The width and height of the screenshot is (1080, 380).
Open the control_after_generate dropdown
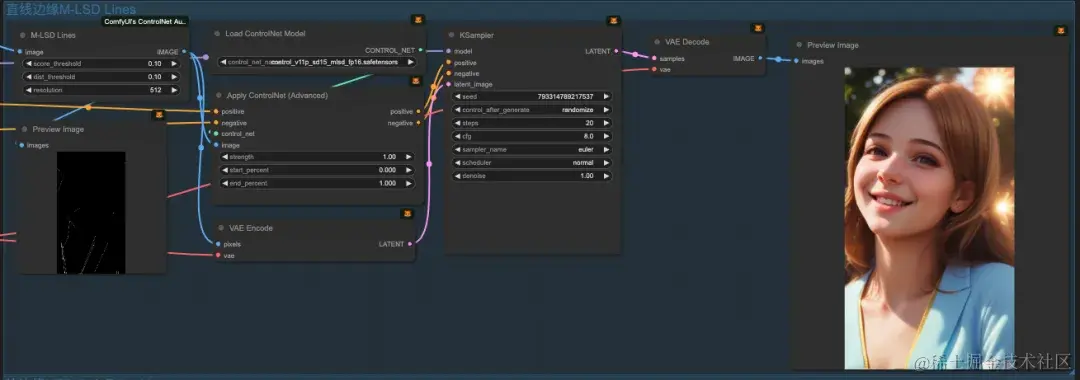[532, 109]
